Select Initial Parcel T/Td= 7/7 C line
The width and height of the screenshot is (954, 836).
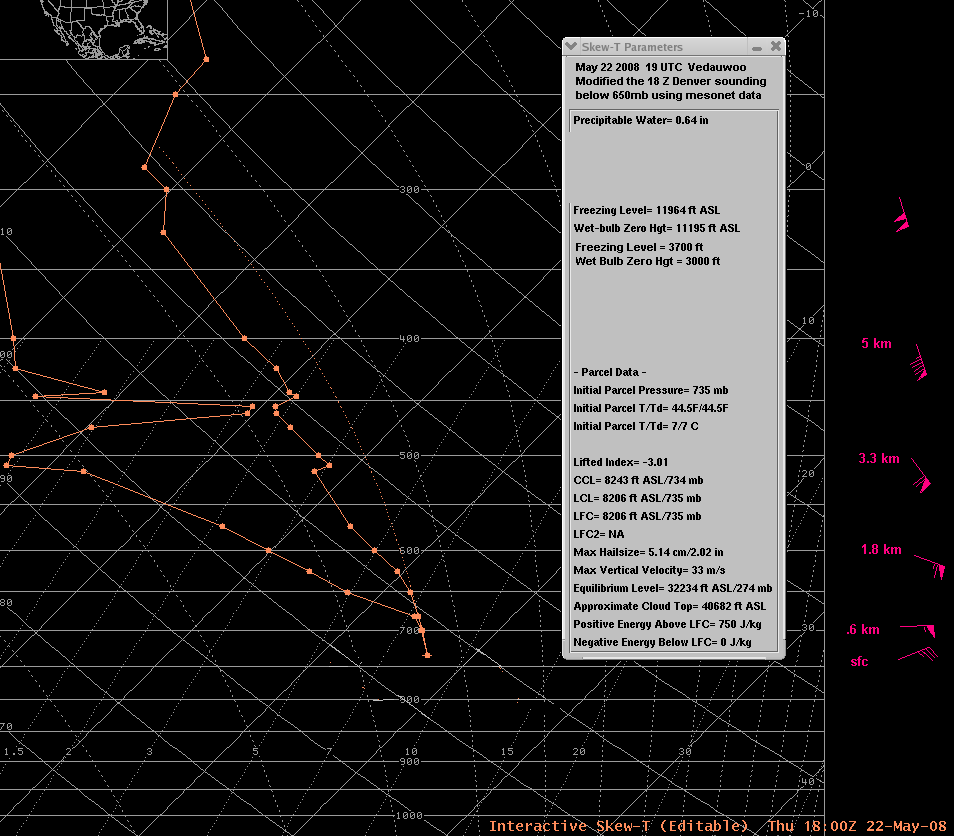coord(636,427)
